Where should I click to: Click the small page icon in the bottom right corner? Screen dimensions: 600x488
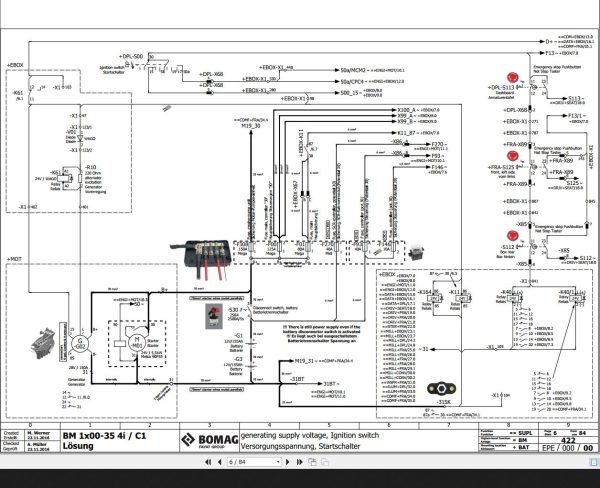coord(594,462)
